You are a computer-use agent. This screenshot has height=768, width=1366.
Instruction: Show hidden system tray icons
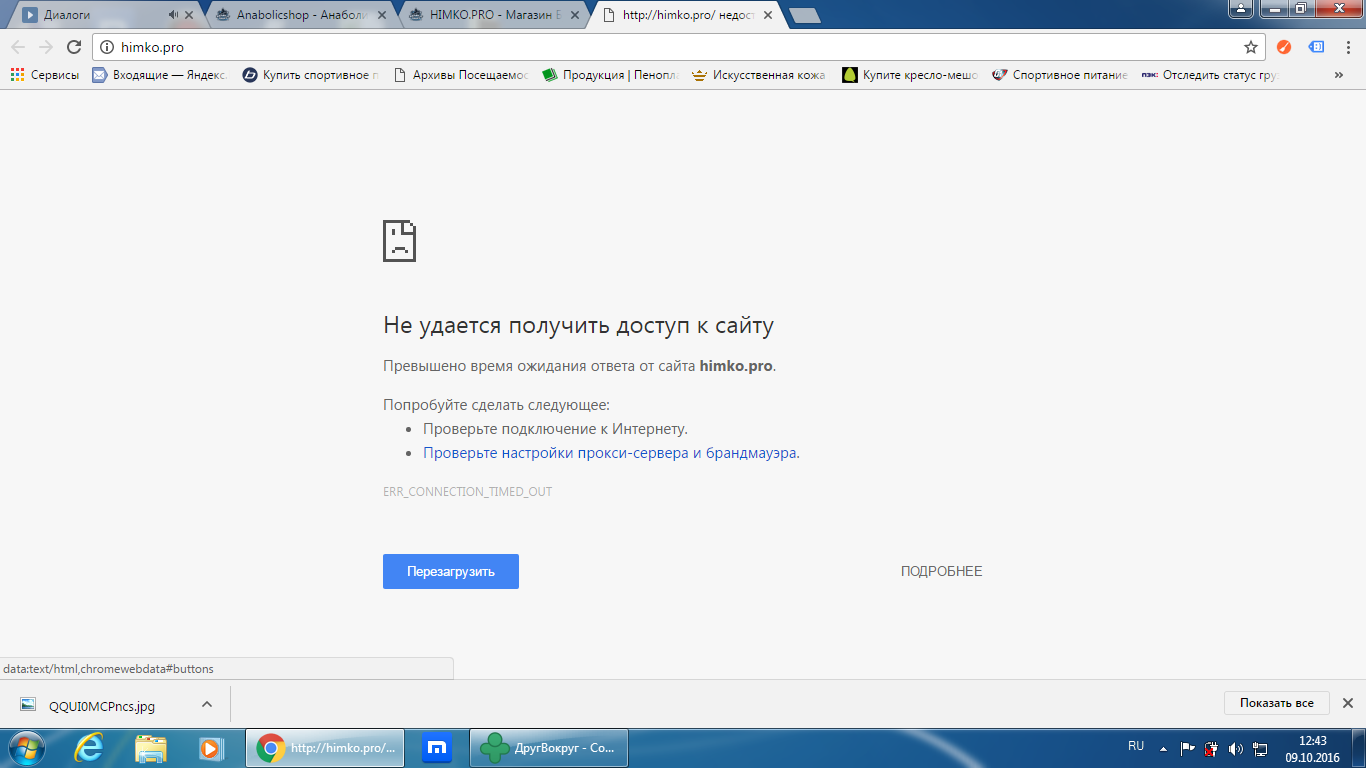1163,748
